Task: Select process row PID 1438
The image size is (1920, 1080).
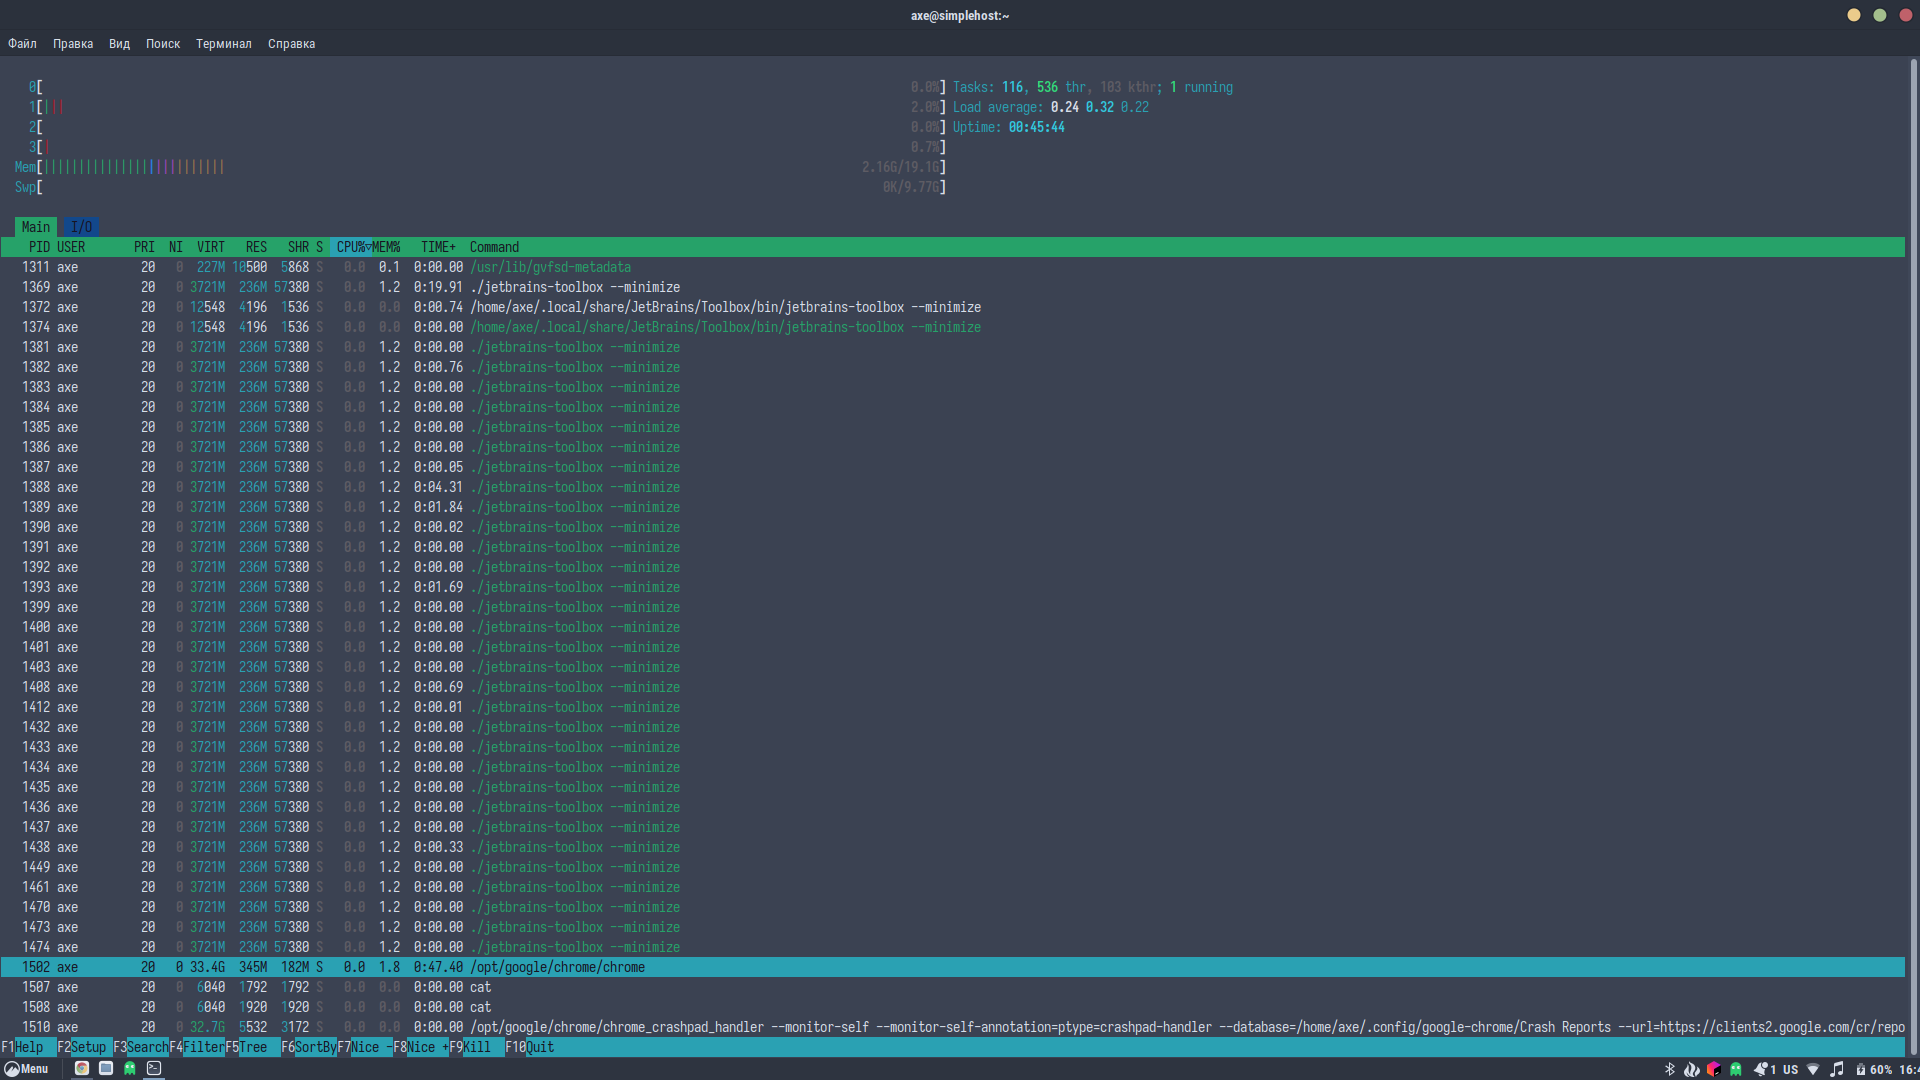Action: click(x=952, y=847)
